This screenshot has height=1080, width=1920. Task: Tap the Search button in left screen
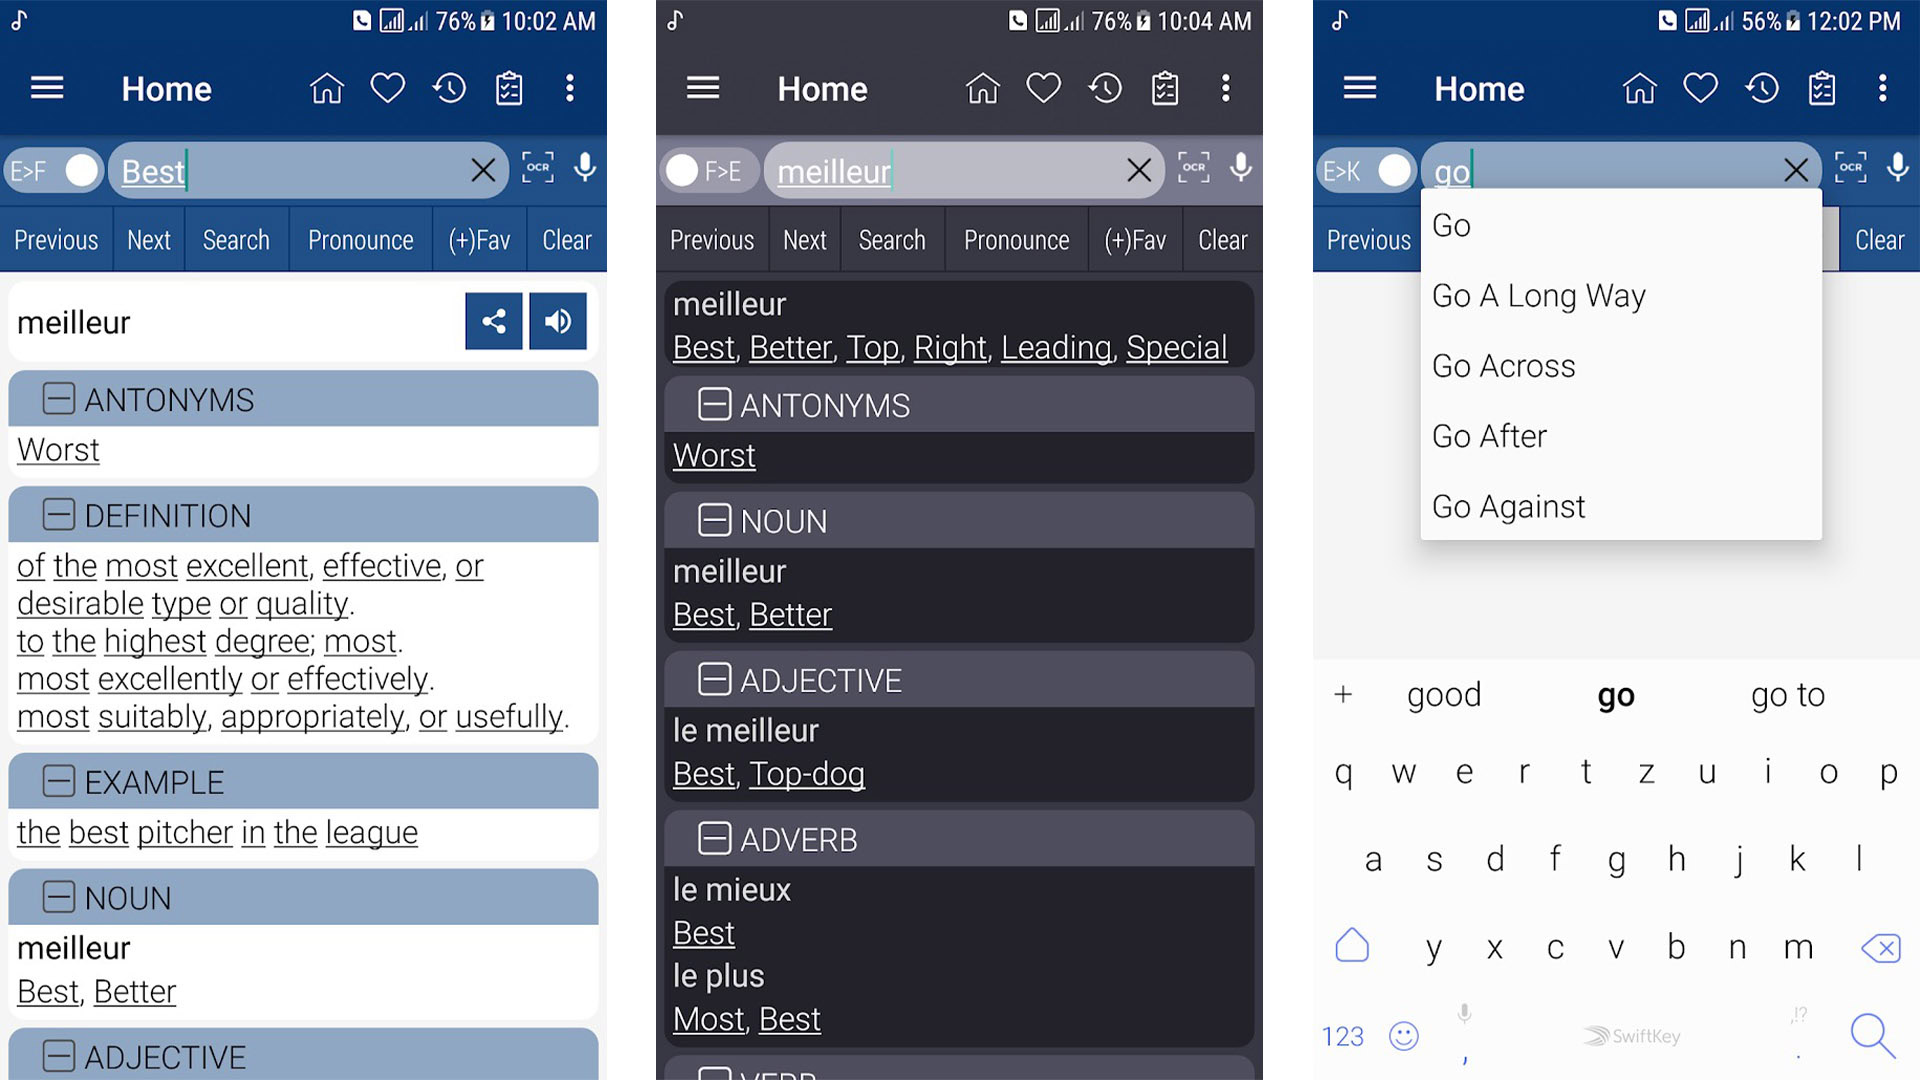(x=235, y=240)
